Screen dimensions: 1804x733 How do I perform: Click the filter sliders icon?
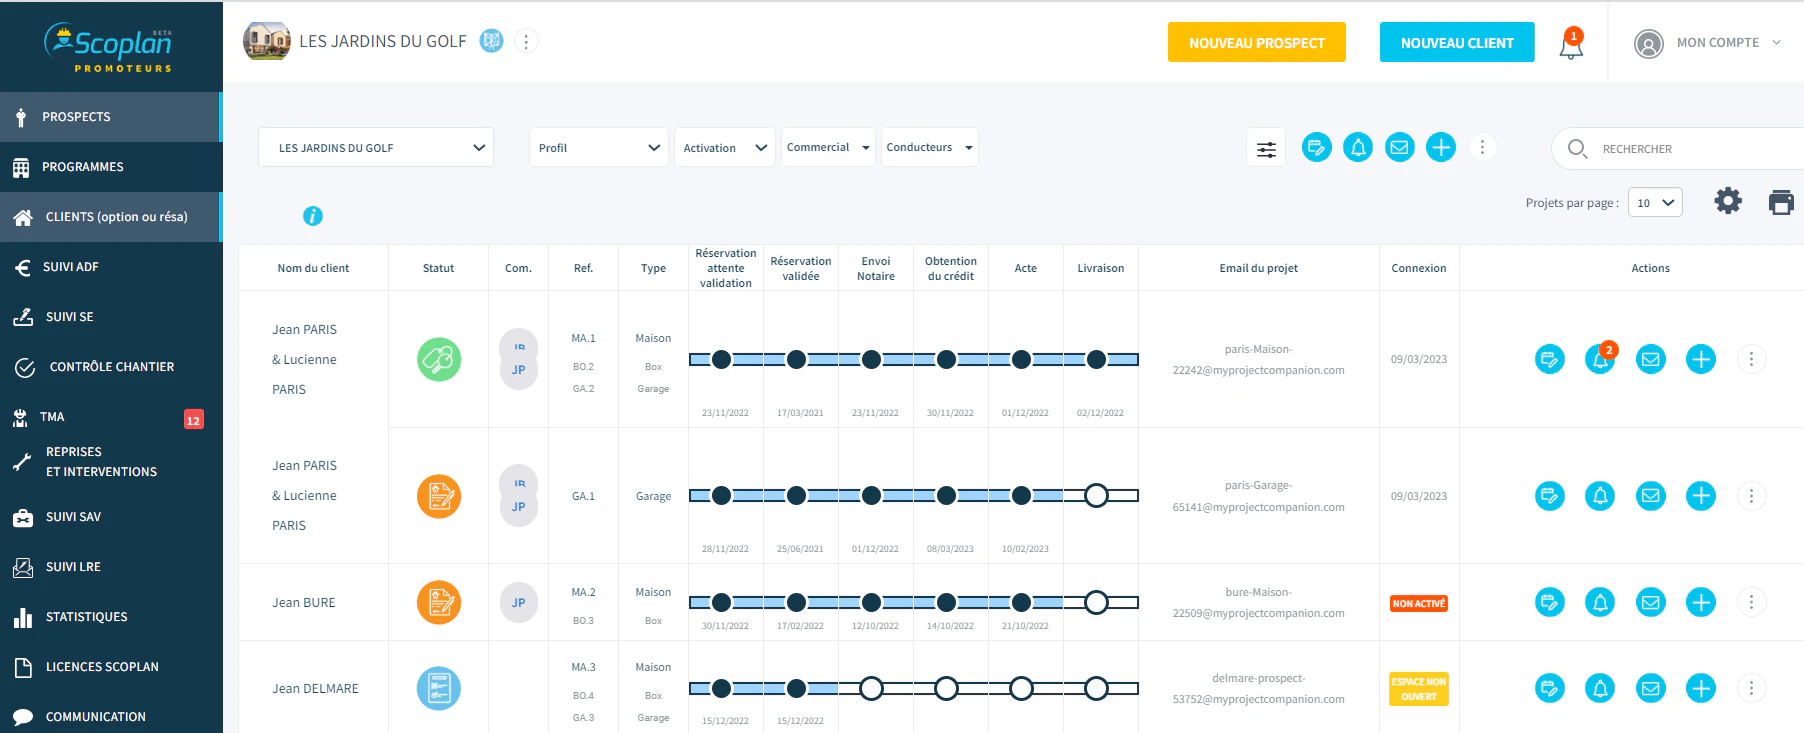click(1266, 149)
